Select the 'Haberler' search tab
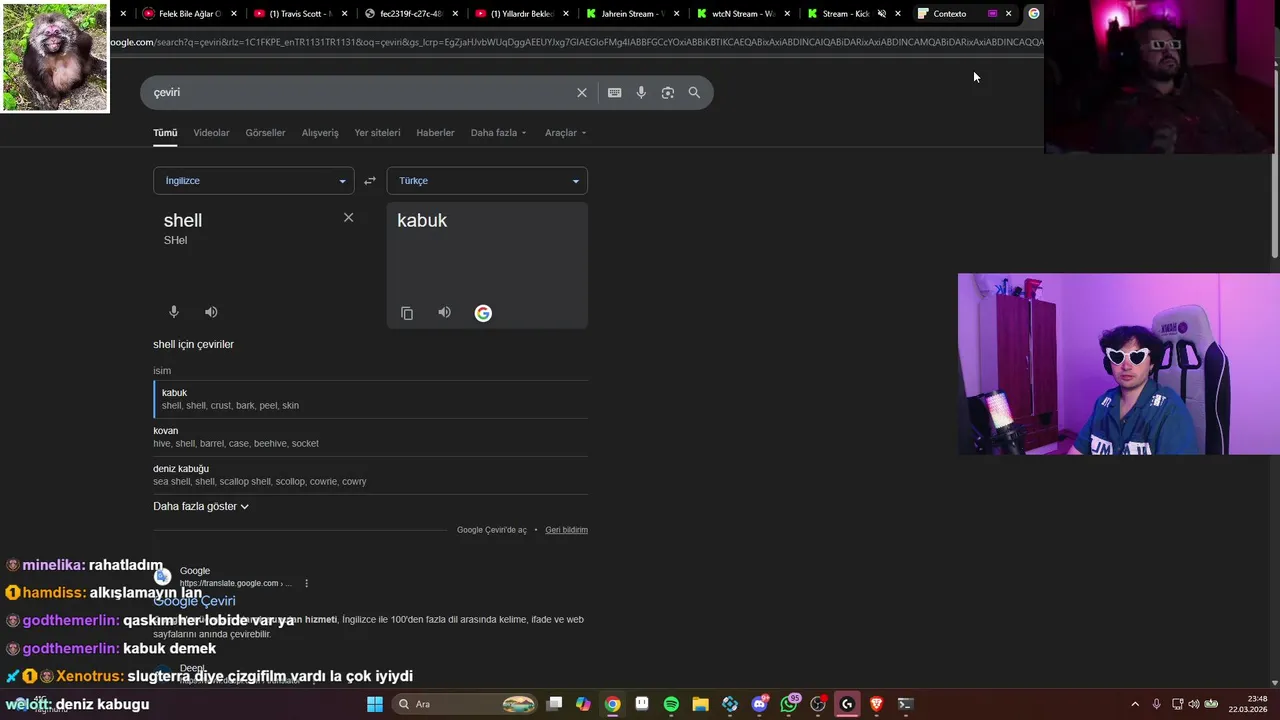Screen dimensions: 1280x720 click(x=435, y=133)
